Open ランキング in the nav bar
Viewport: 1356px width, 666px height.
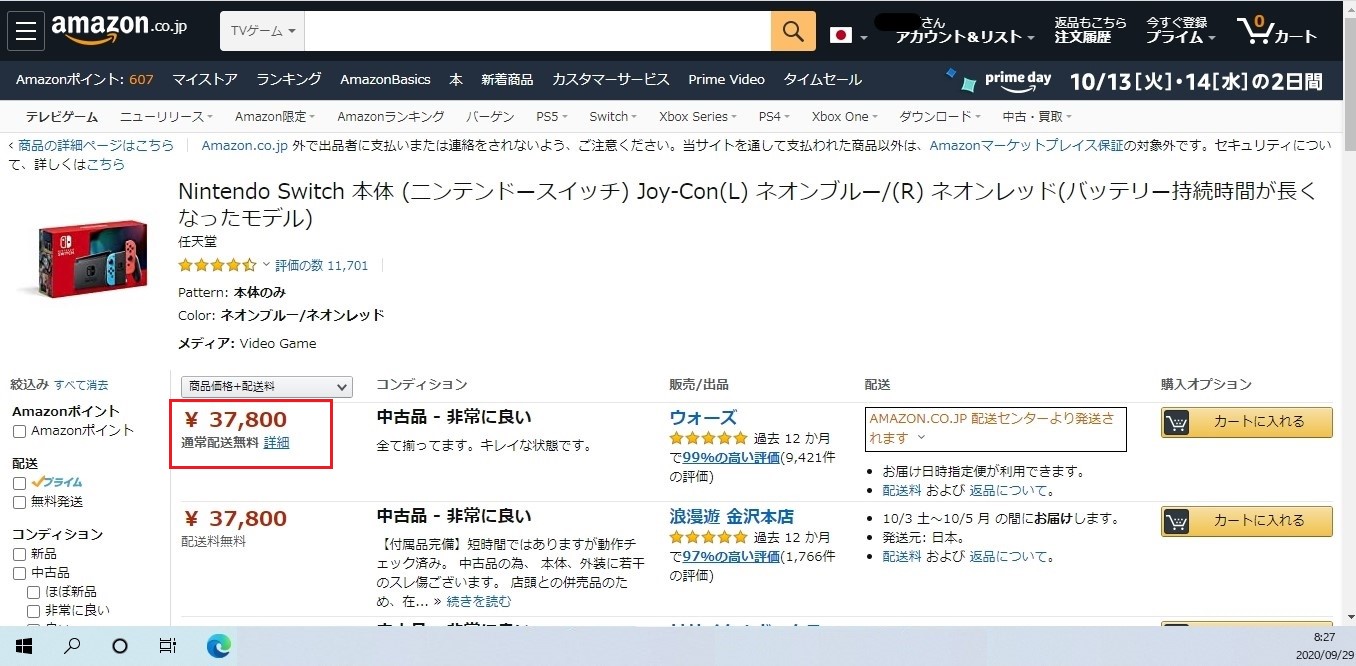(x=289, y=80)
